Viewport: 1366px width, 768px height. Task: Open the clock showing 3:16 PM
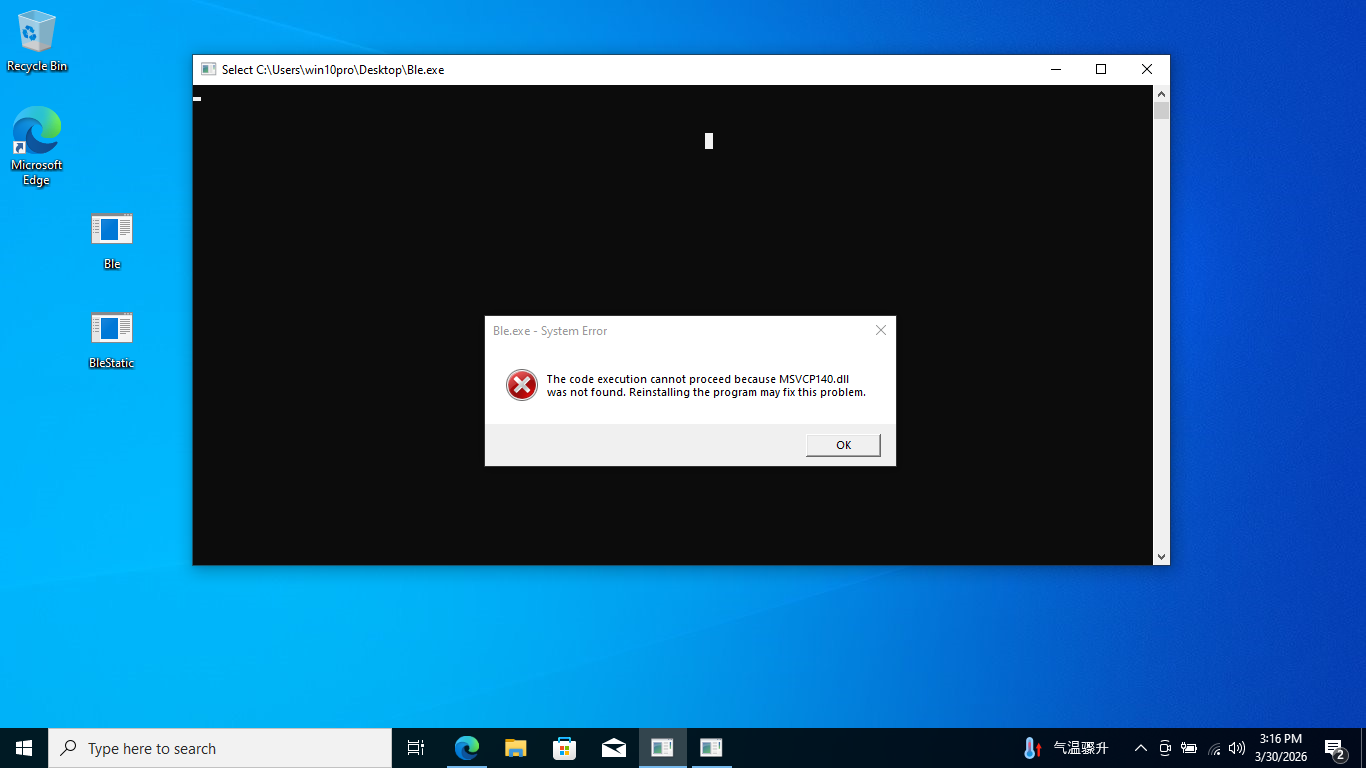point(1281,748)
